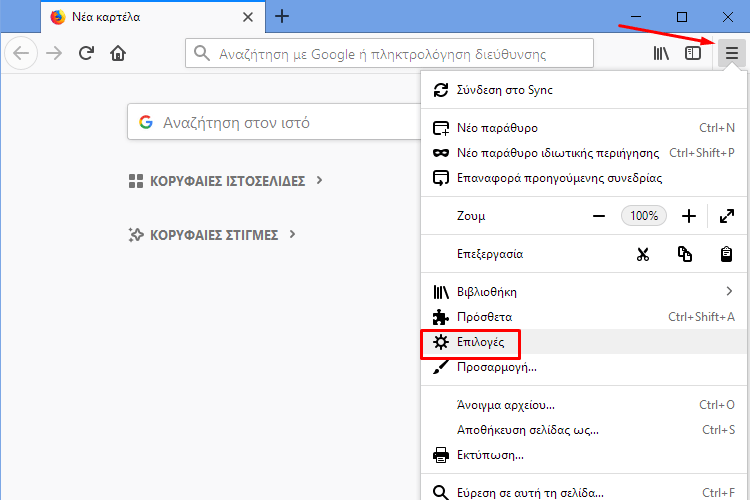Viewport: 750px width, 500px height.
Task: Click the Paste clipboard icon
Action: click(726, 254)
